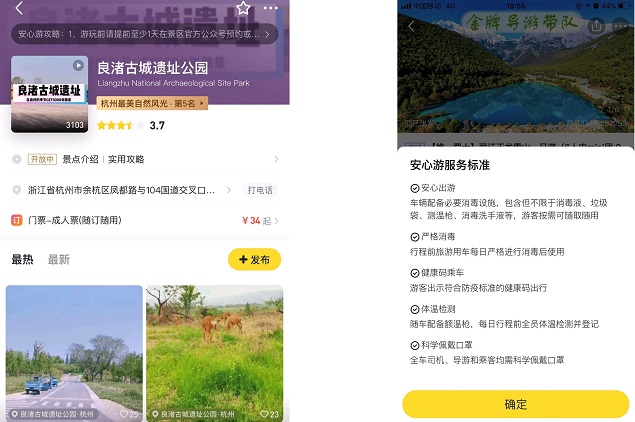Open the ¥34 起 ticket price chevron
This screenshot has height=422, width=635.
(x=277, y=221)
